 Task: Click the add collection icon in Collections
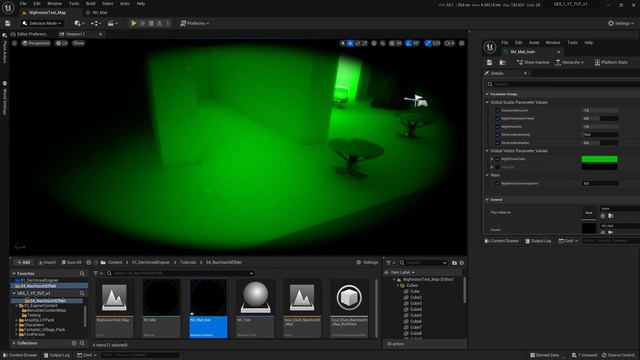pyautogui.click(x=74, y=343)
